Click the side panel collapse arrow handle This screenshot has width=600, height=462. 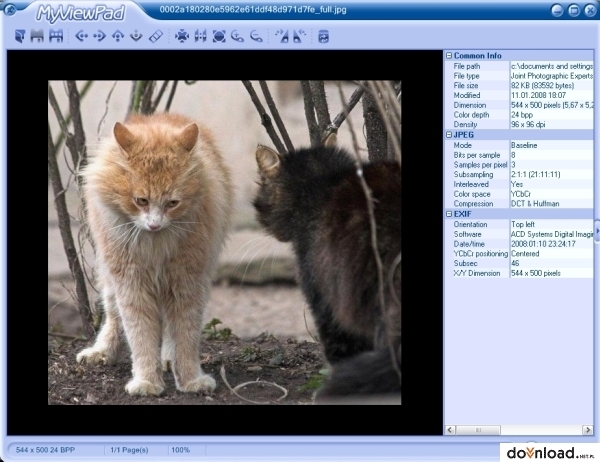pos(597,231)
